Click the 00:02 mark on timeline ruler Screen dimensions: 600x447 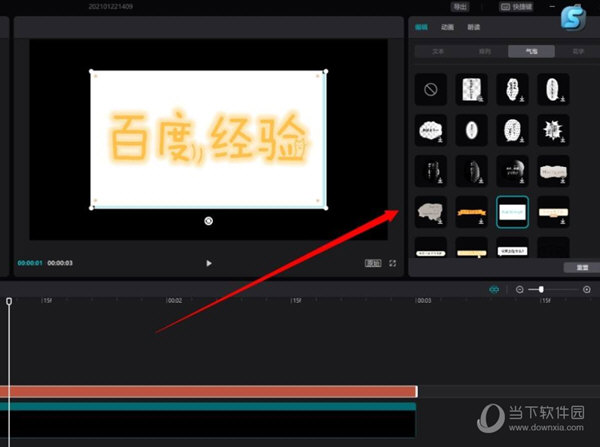pos(174,301)
